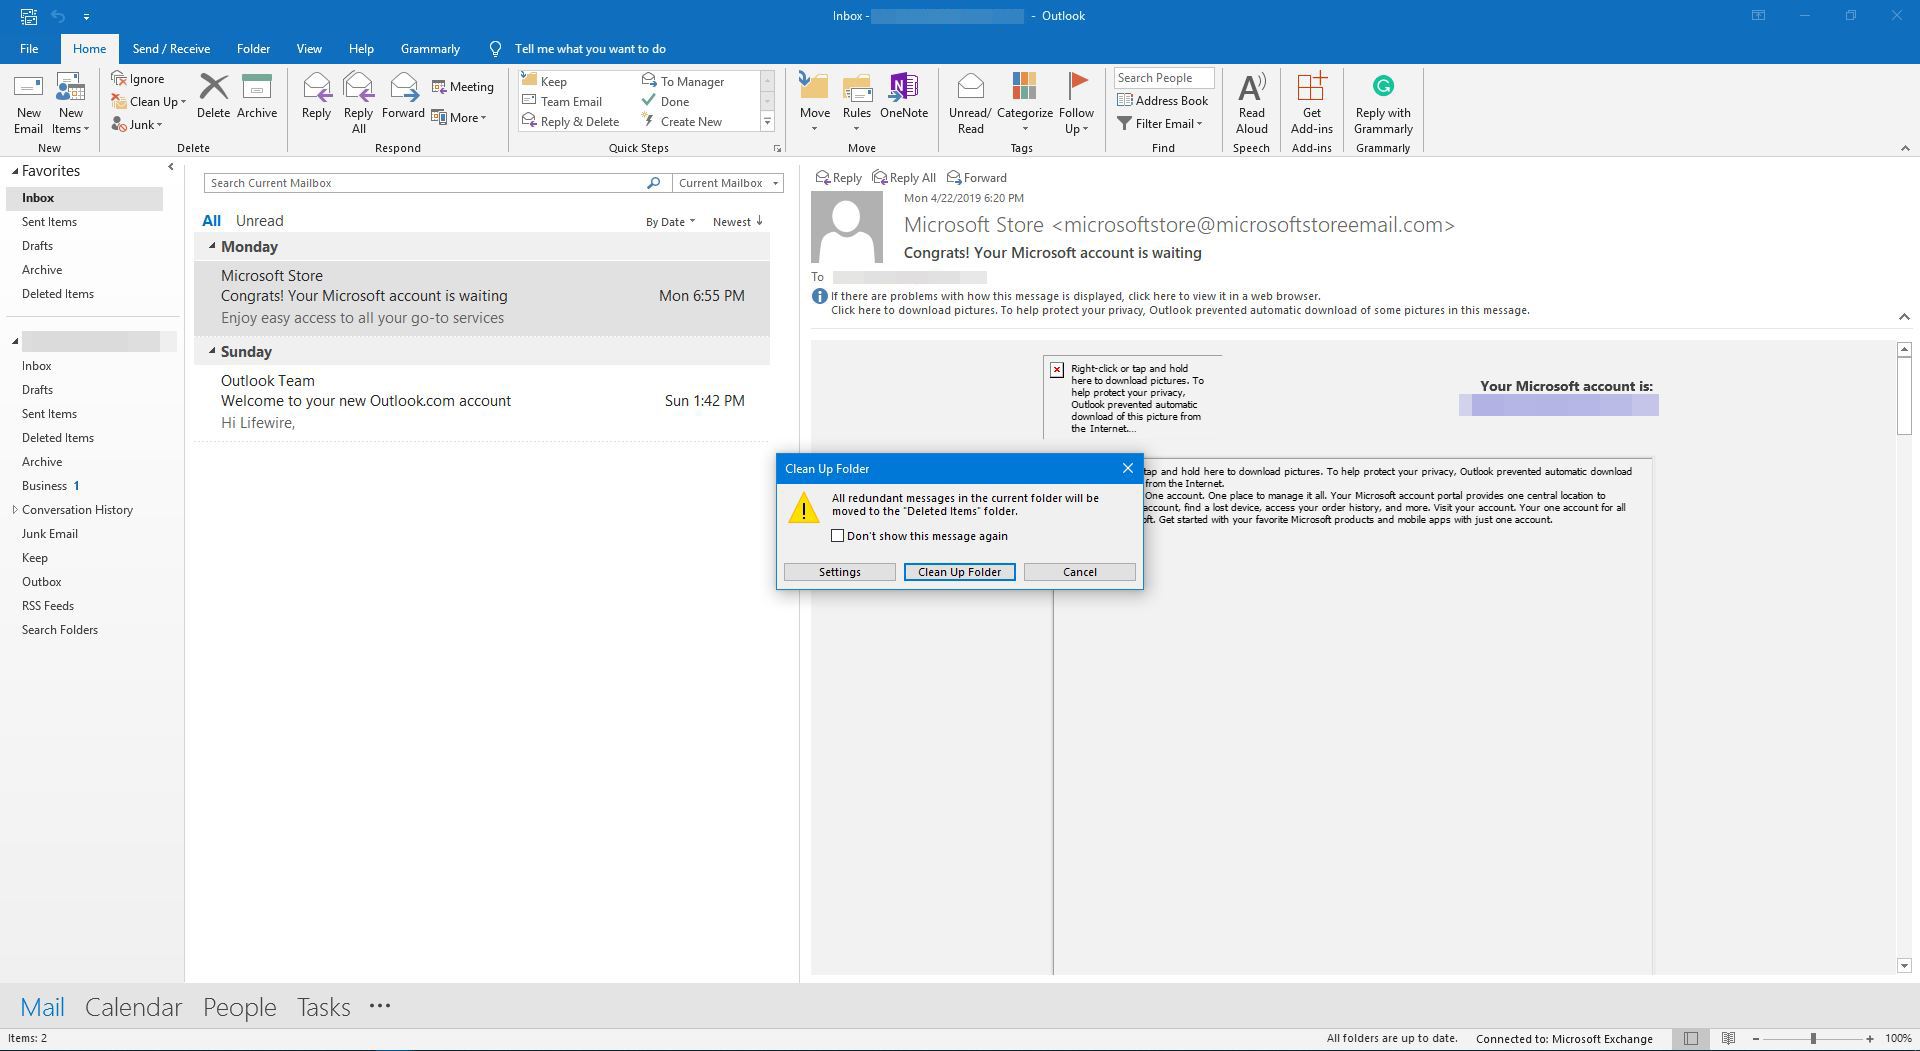Open the Address Book
1920x1051 pixels.
[x=1163, y=100]
